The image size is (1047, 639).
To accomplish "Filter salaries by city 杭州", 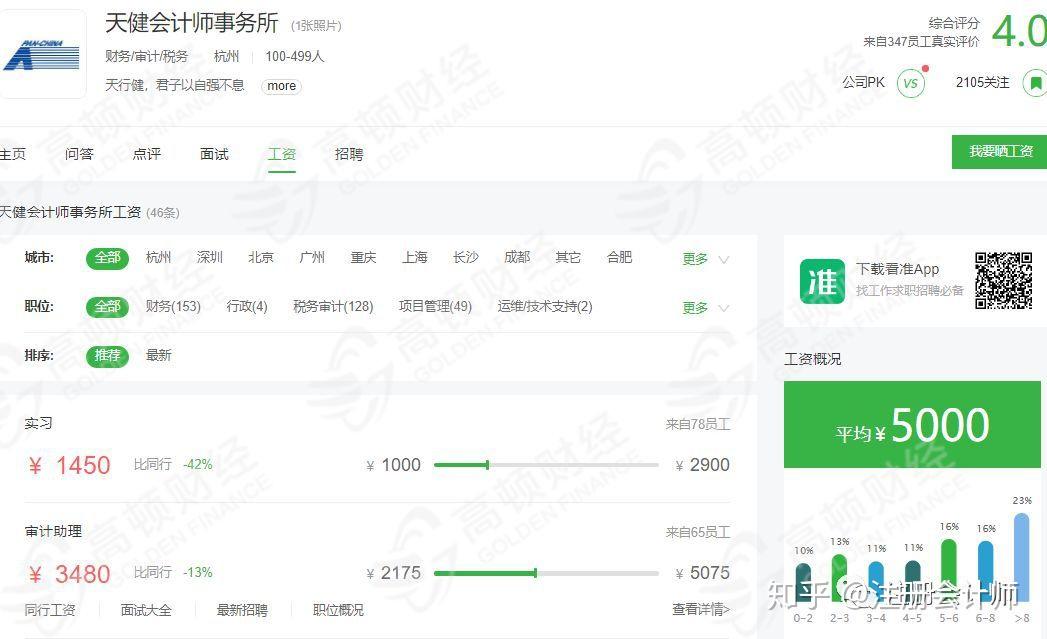I will point(158,258).
